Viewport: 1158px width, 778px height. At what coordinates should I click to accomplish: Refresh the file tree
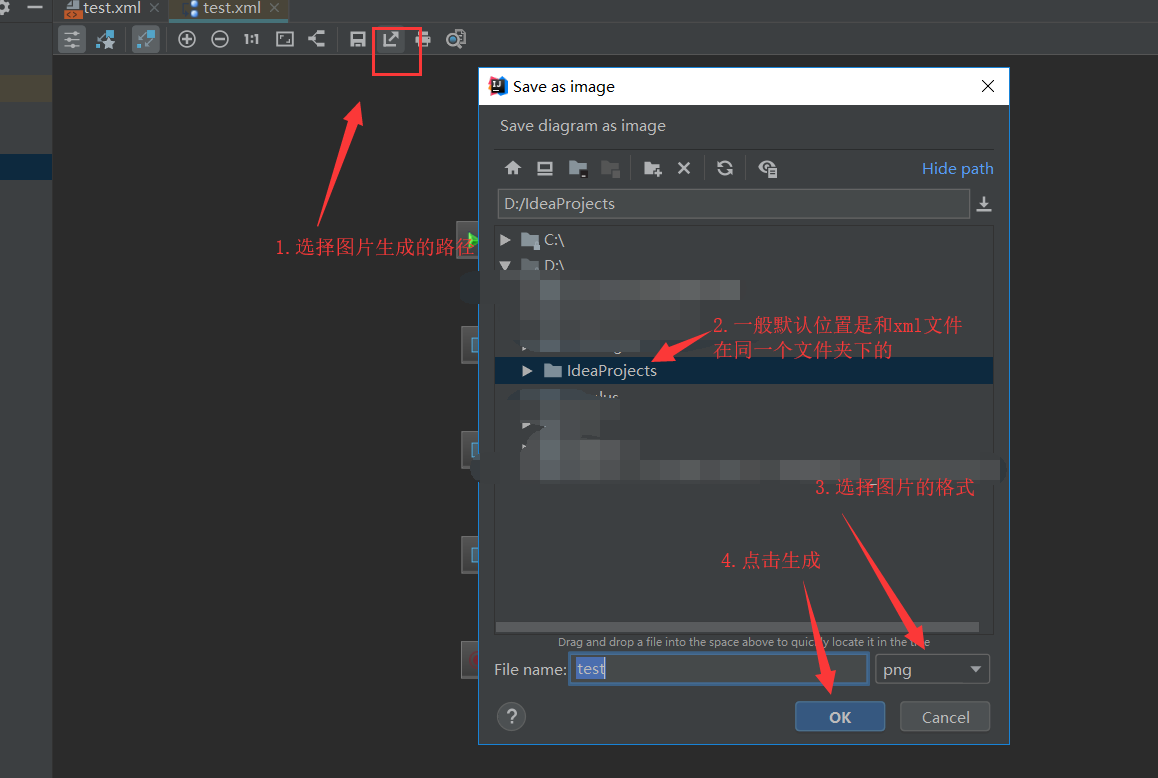[725, 168]
